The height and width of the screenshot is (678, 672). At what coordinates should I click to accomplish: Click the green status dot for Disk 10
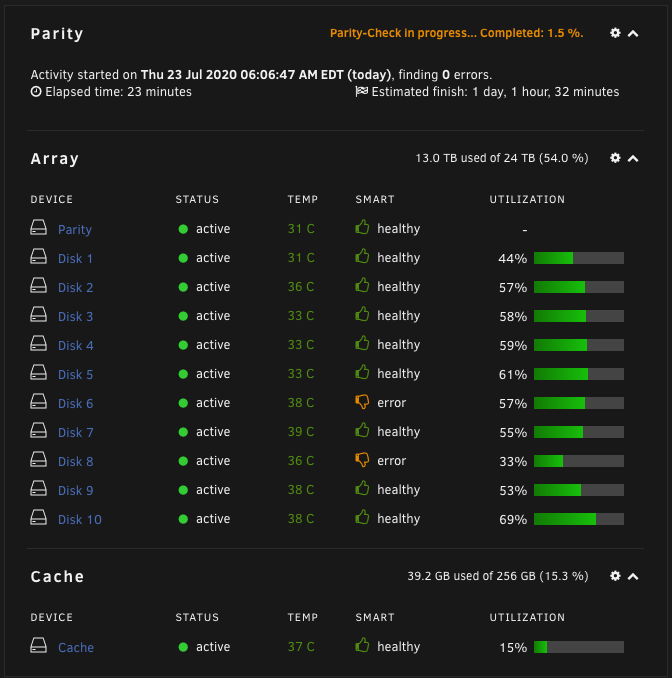tap(183, 519)
